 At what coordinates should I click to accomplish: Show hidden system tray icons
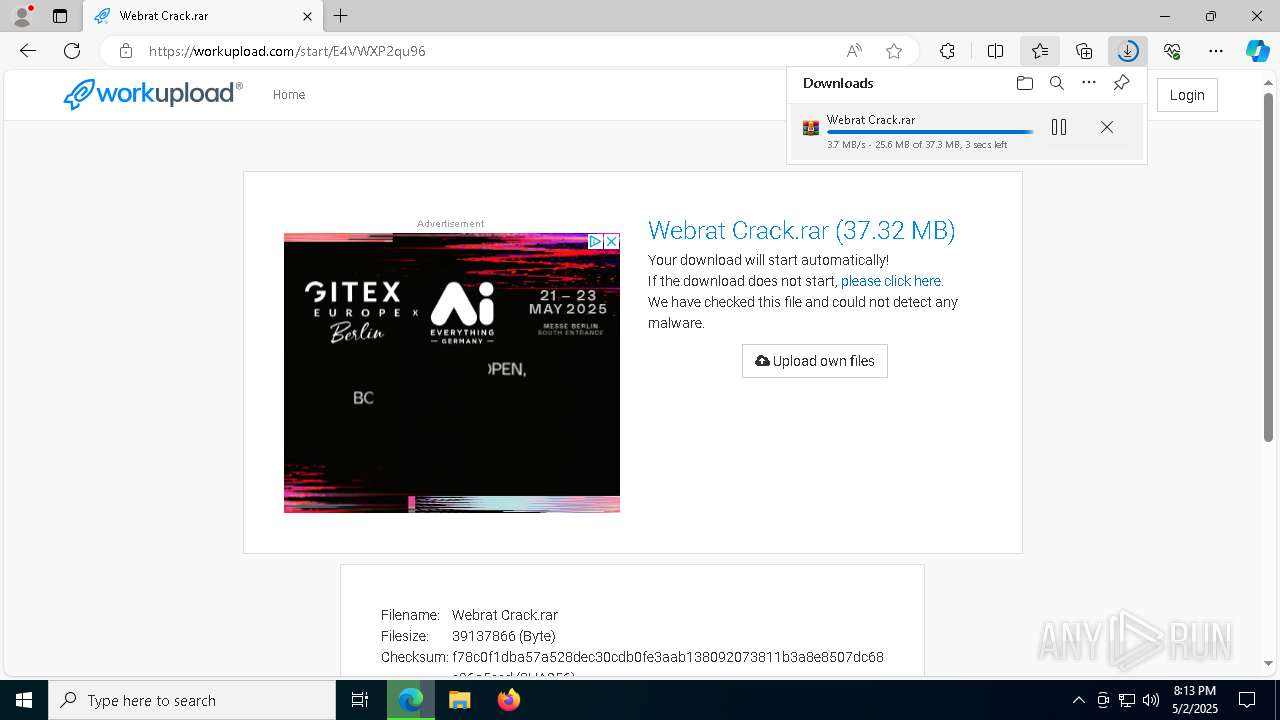click(1078, 700)
